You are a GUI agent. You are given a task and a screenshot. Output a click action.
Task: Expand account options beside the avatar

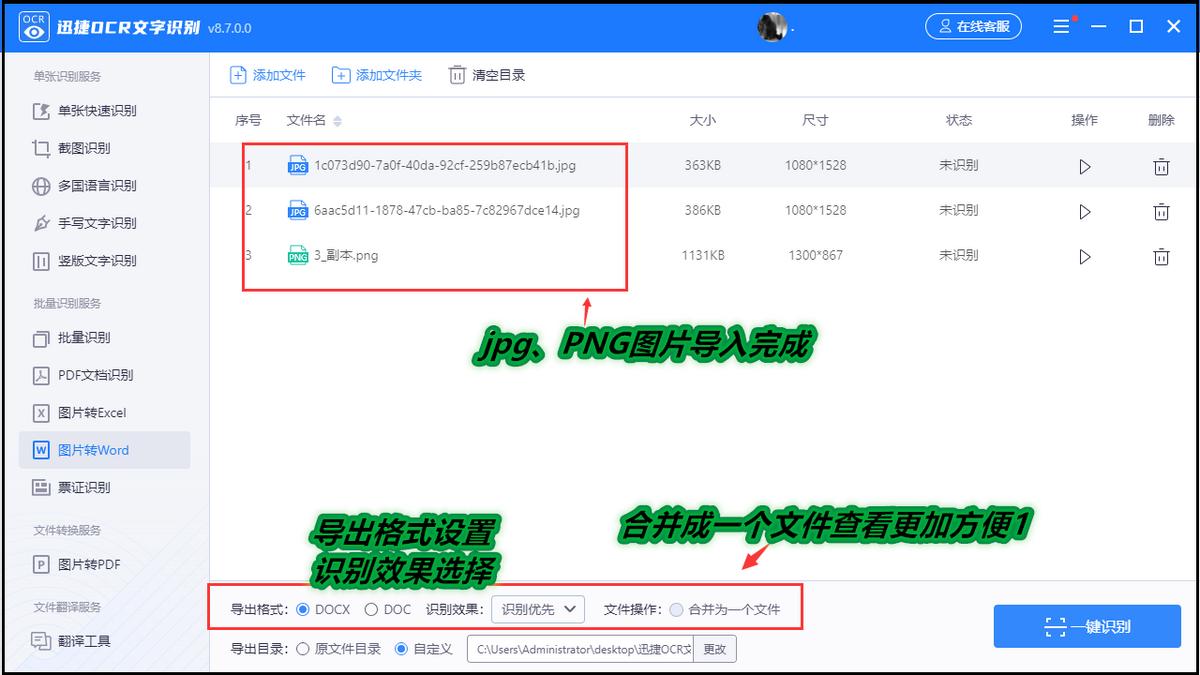(x=794, y=26)
